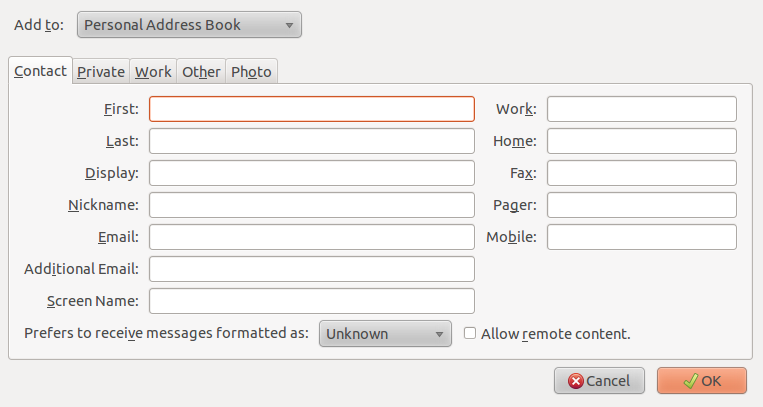Confirm the new contact with OK
763x407 pixels.
(x=701, y=381)
